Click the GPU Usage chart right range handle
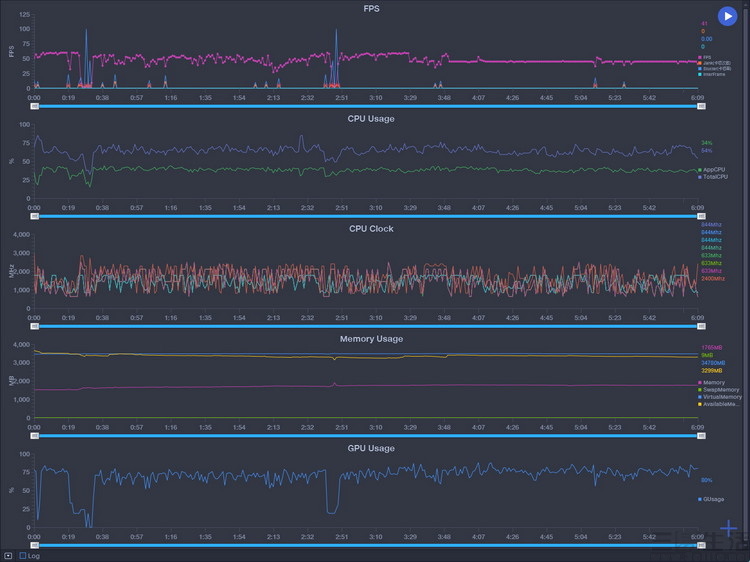 698,546
